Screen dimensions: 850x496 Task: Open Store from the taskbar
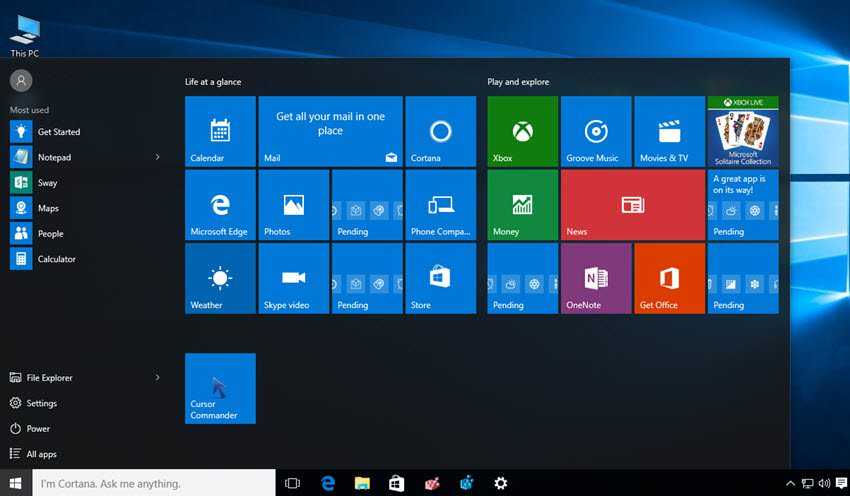397,483
